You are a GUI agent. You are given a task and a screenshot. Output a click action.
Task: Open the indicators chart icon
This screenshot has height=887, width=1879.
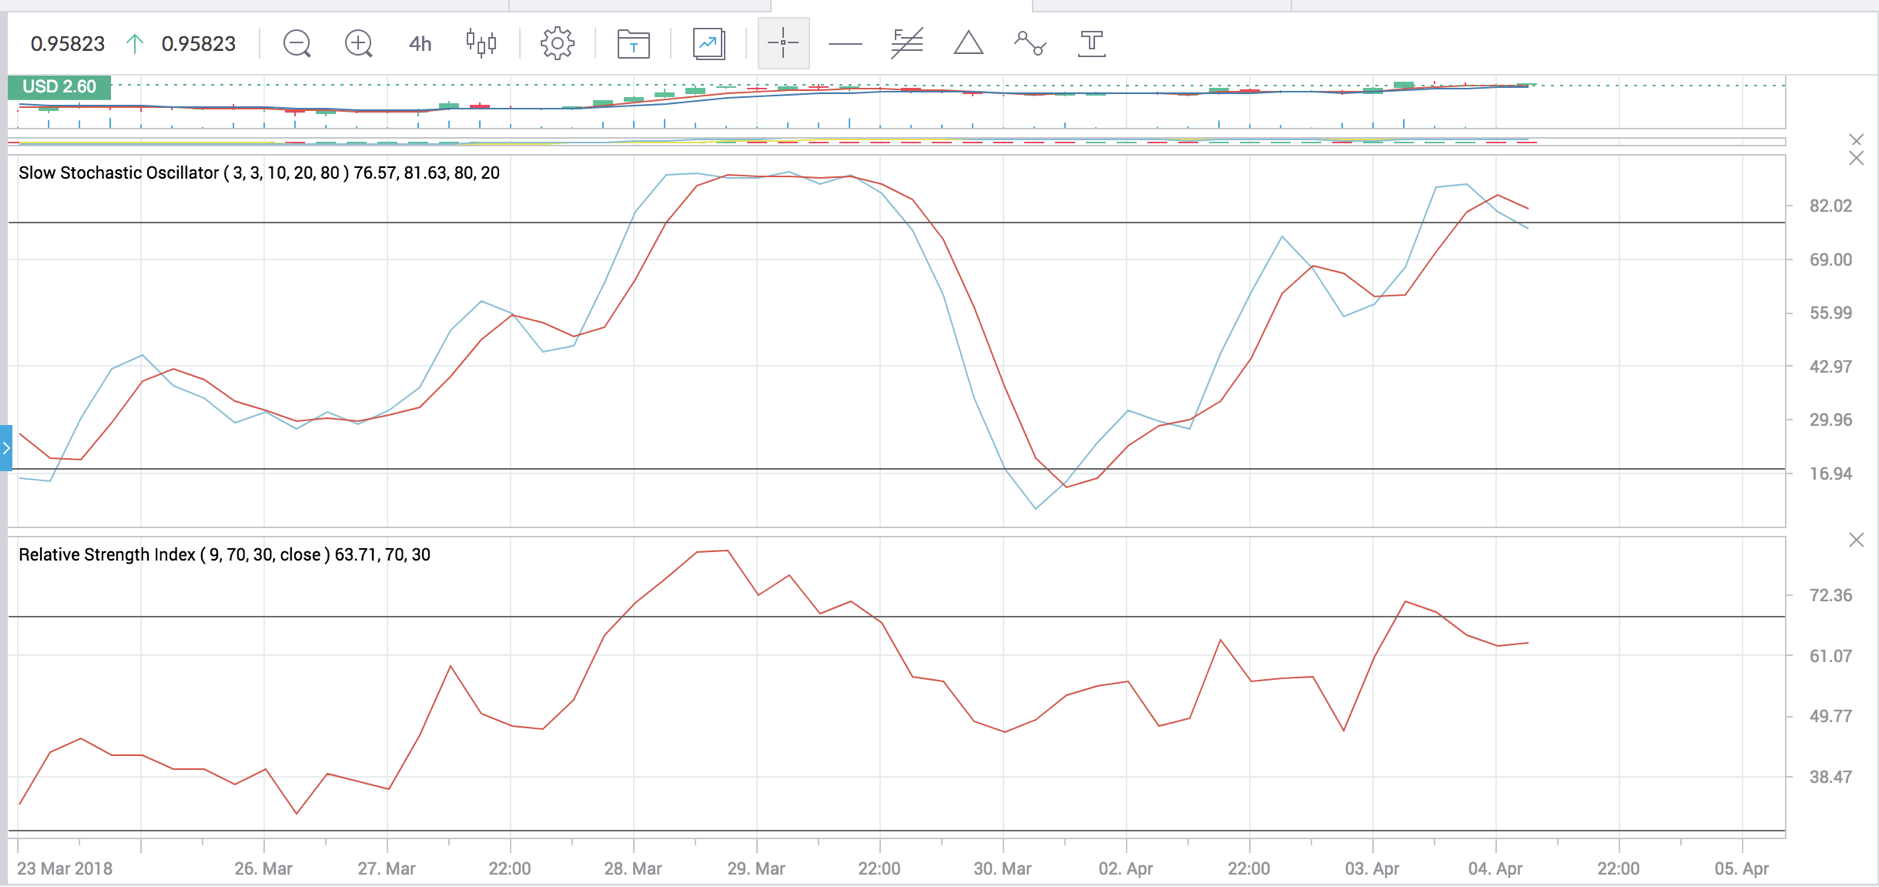709,43
